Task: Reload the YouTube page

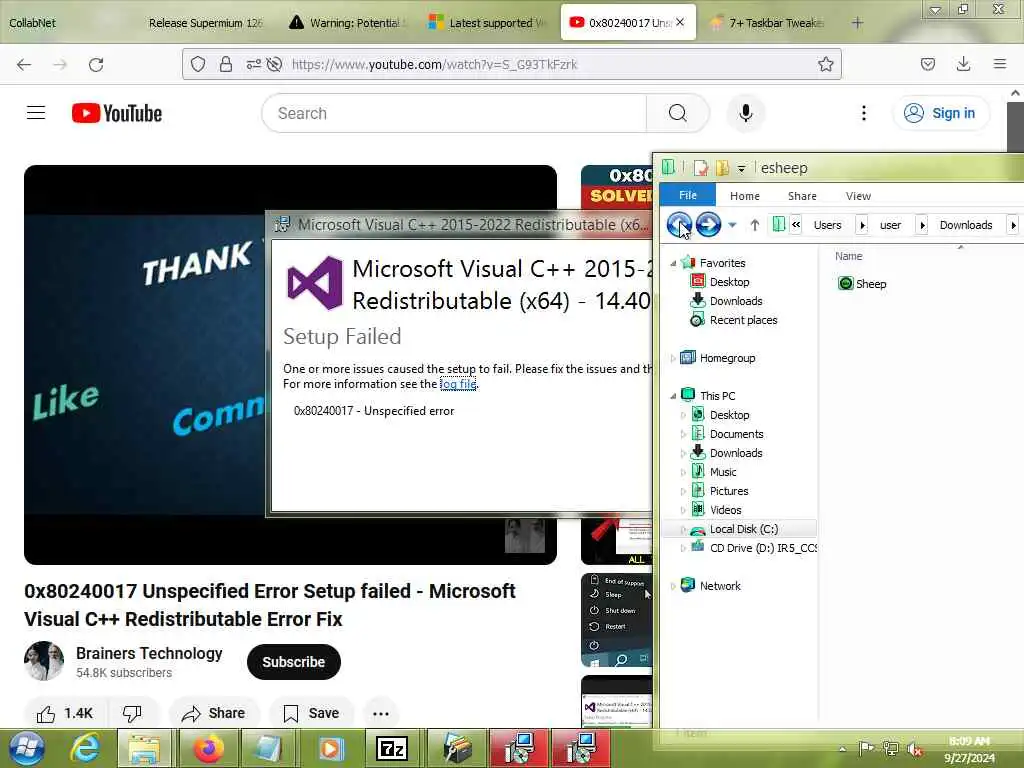Action: [x=96, y=65]
